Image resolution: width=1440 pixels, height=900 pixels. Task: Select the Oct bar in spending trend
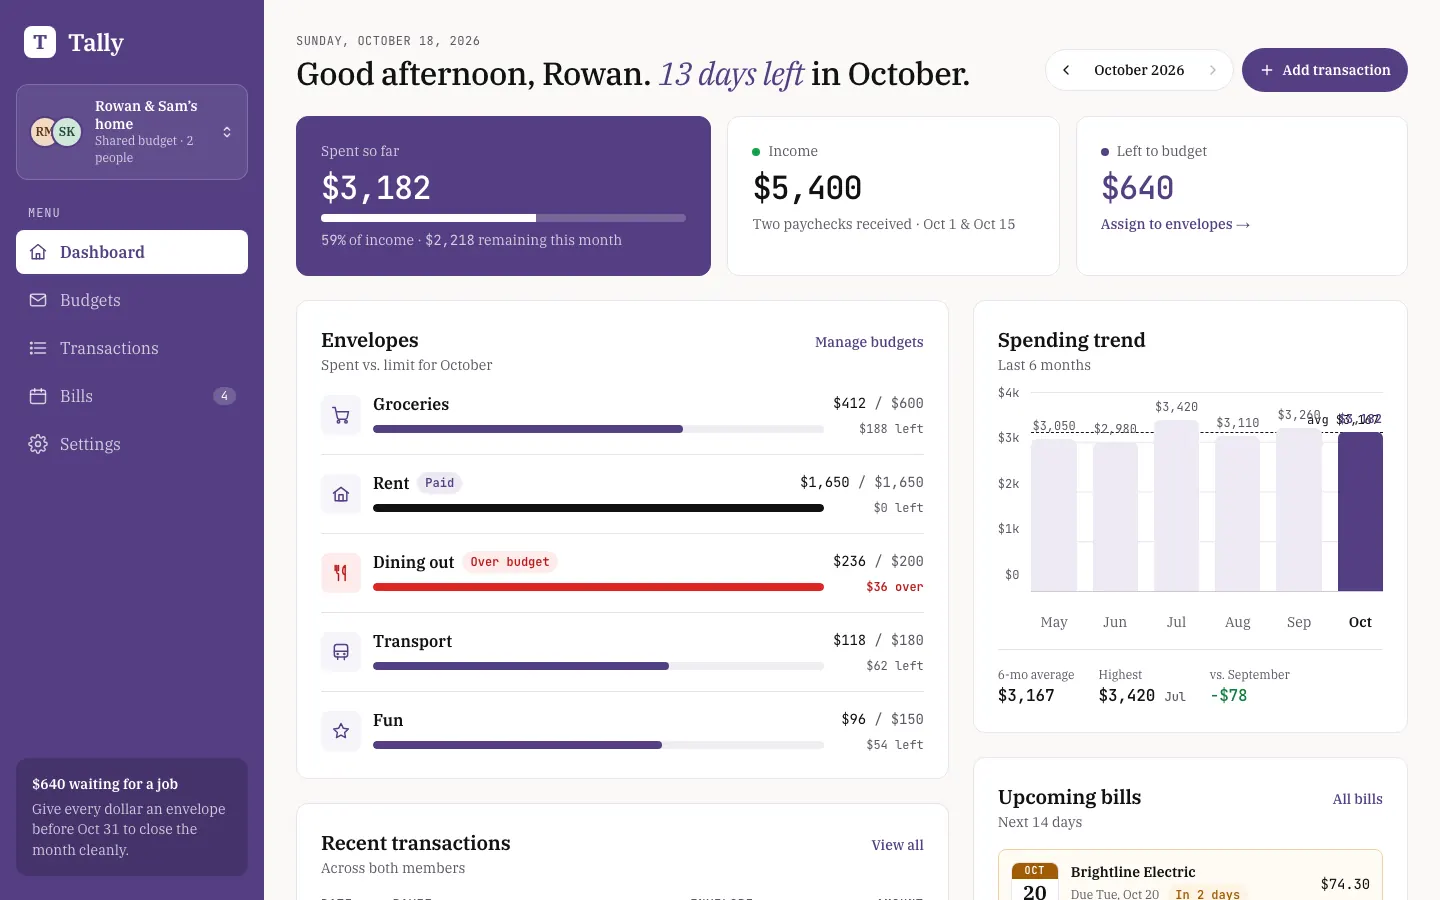point(1360,512)
